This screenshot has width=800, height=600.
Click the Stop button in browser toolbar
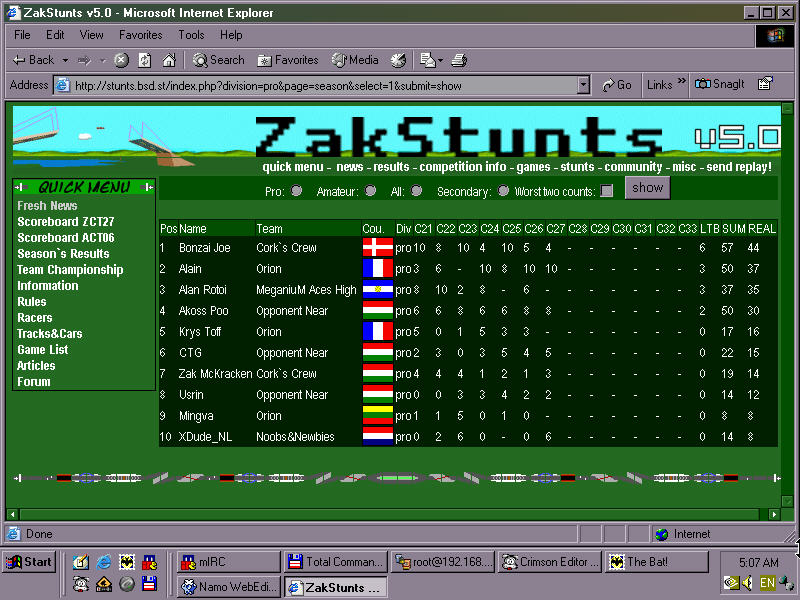point(121,60)
